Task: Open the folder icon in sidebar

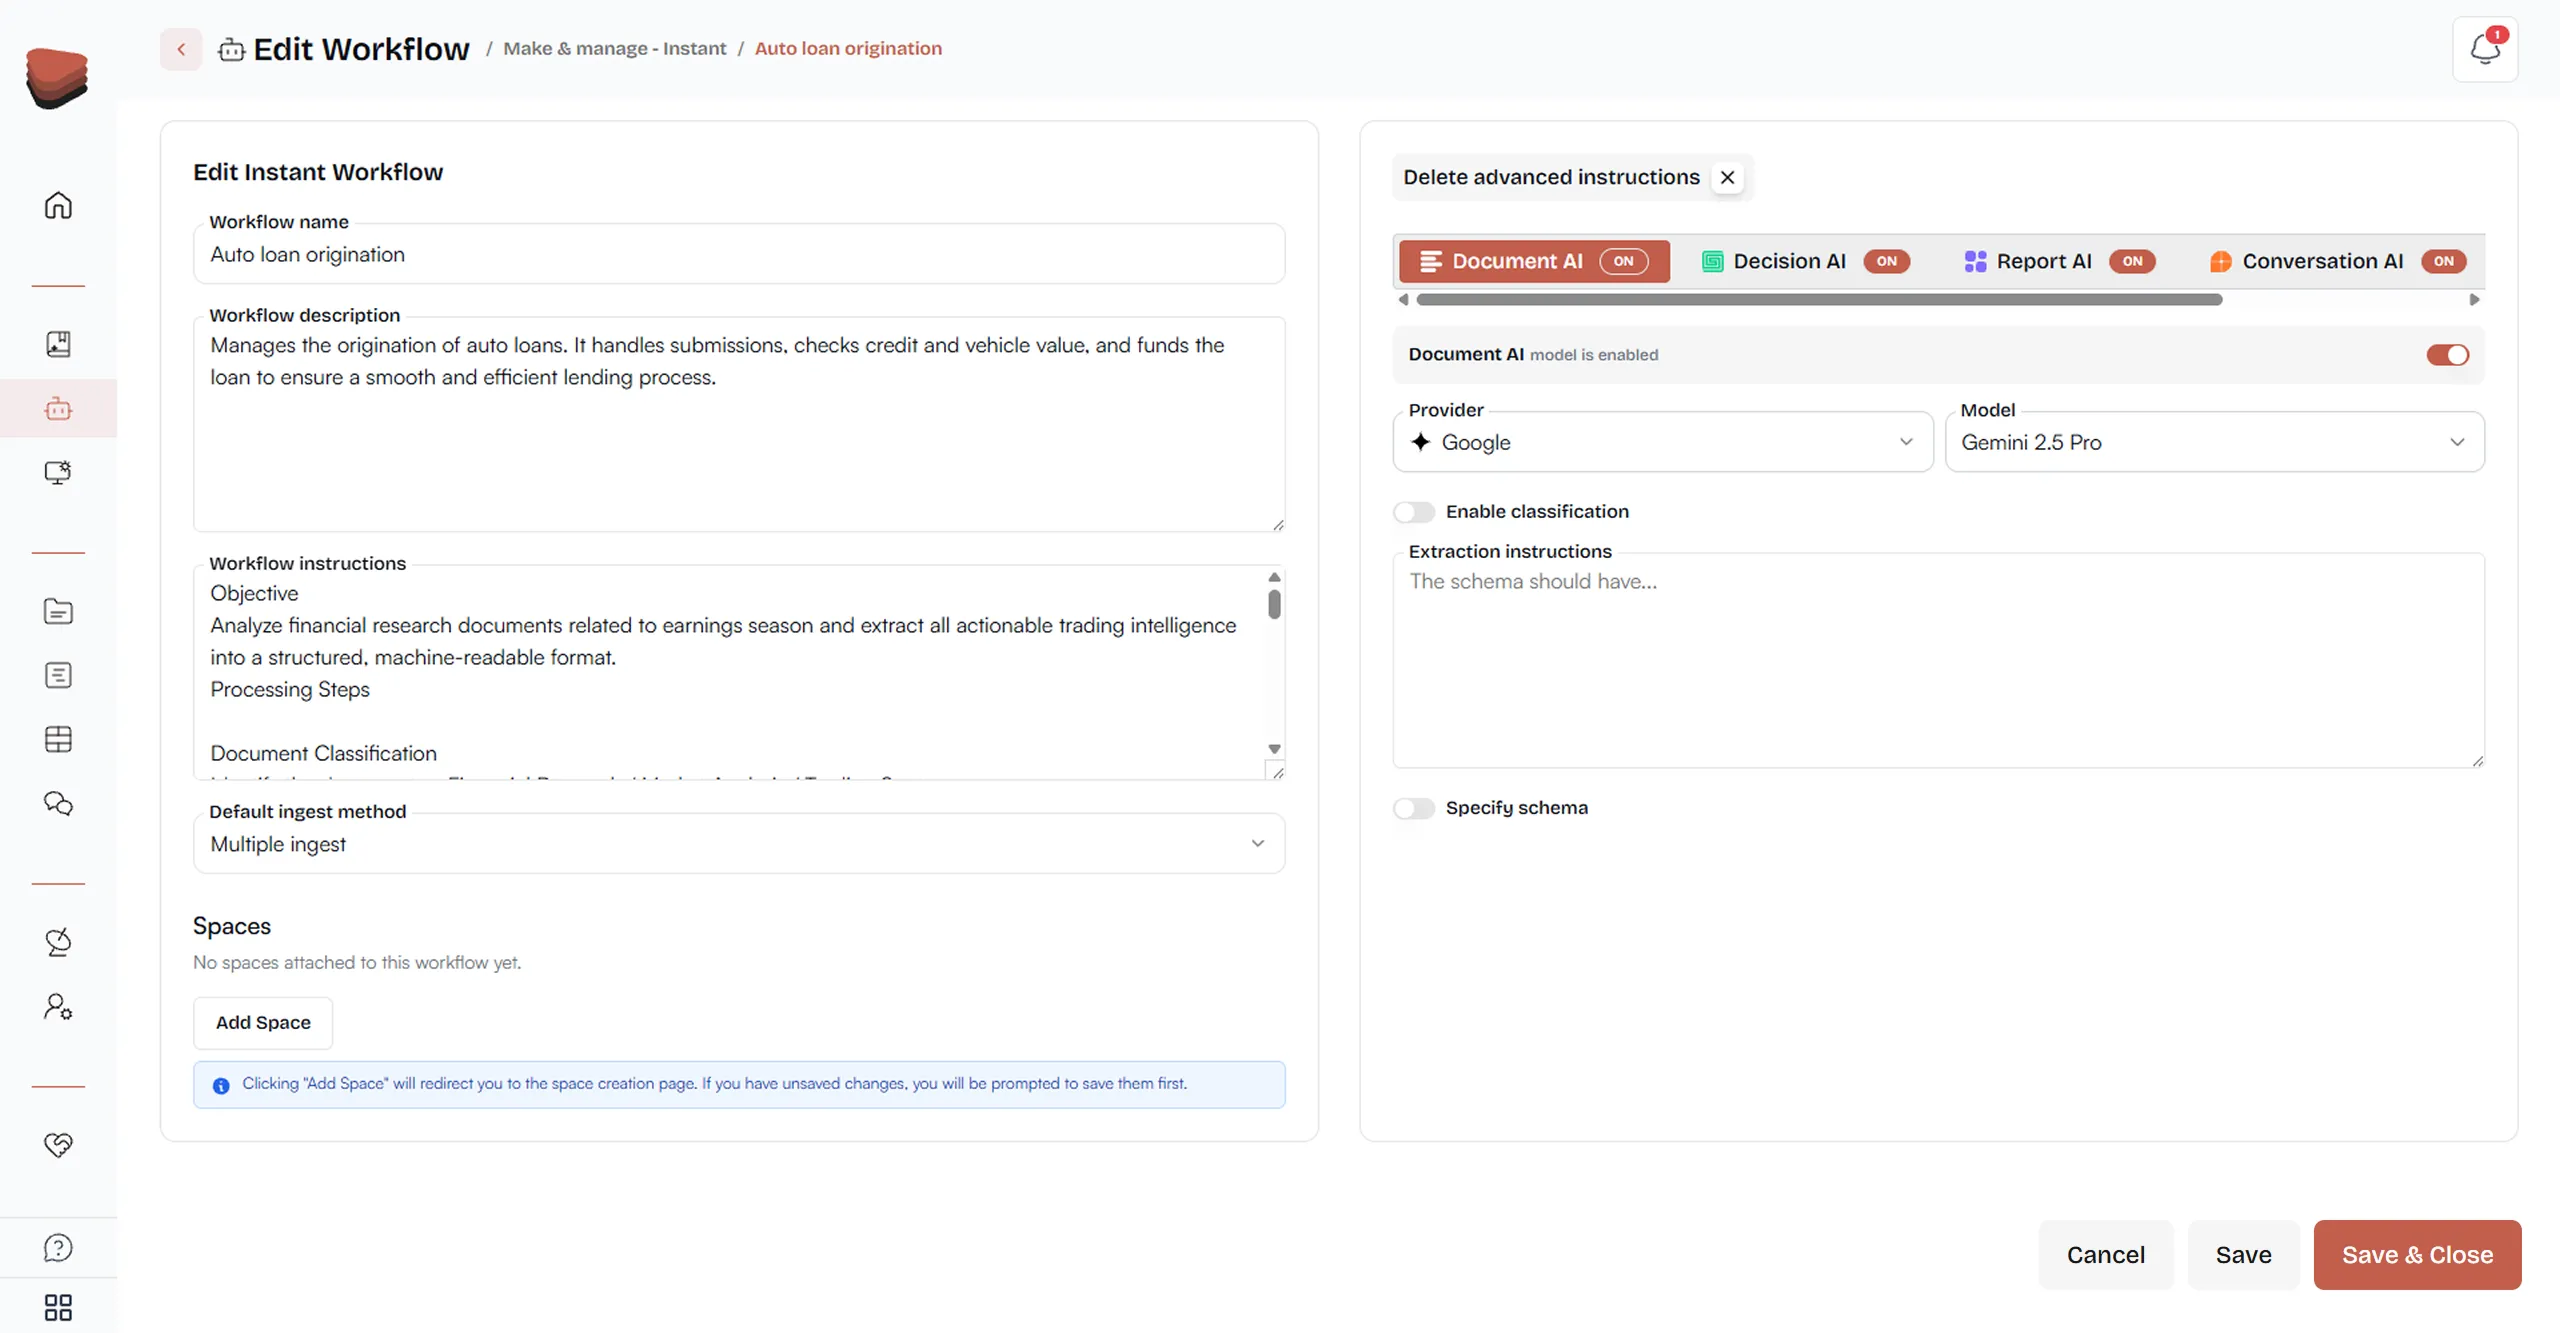Action: 58,611
